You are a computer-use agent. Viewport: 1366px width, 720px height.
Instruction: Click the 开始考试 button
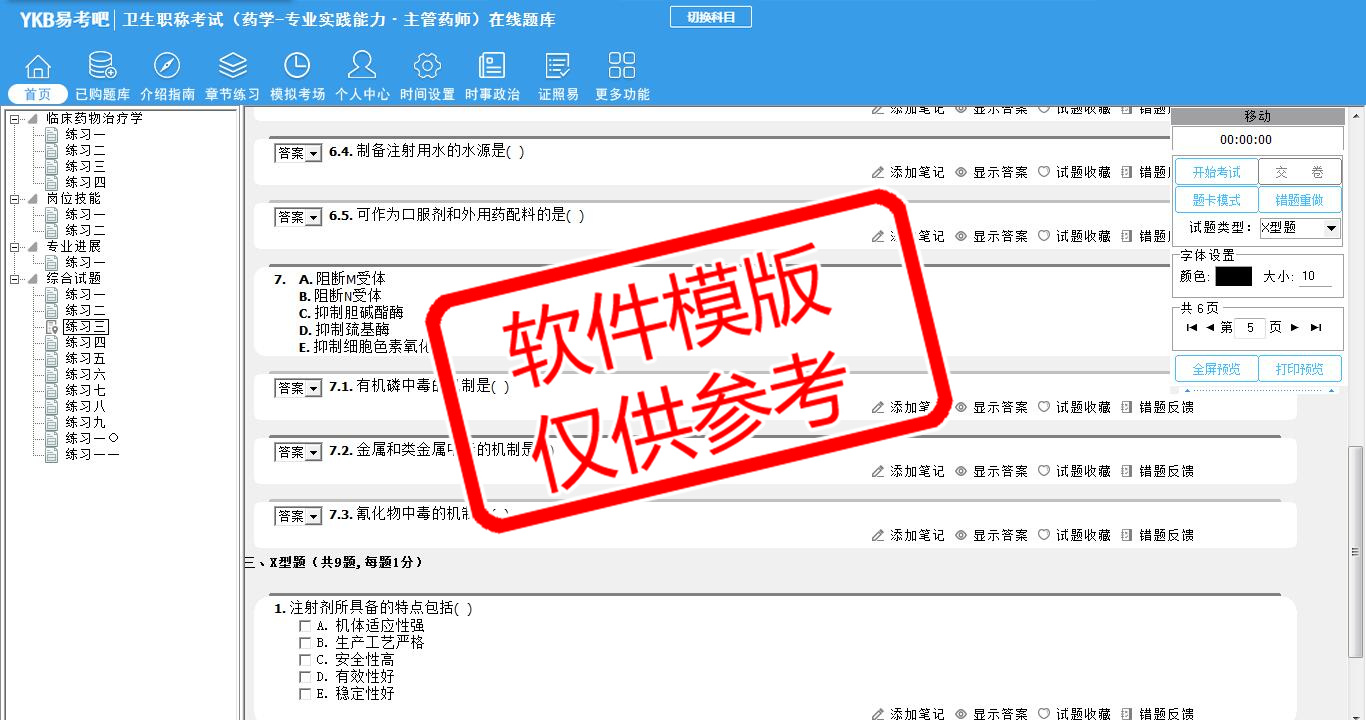[1215, 172]
